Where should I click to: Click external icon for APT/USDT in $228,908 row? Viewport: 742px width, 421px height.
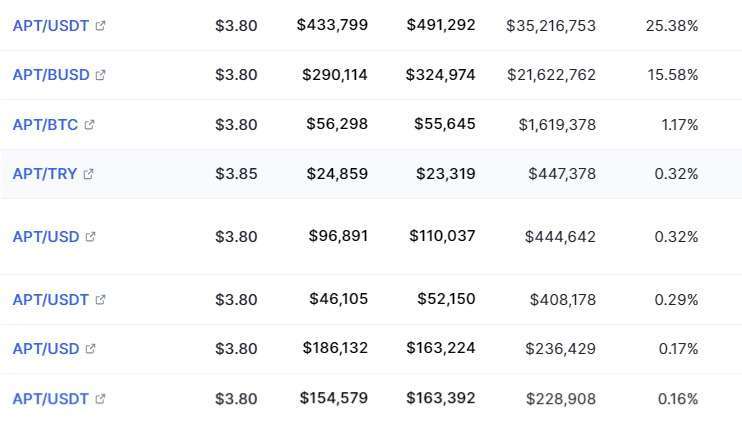tap(100, 399)
